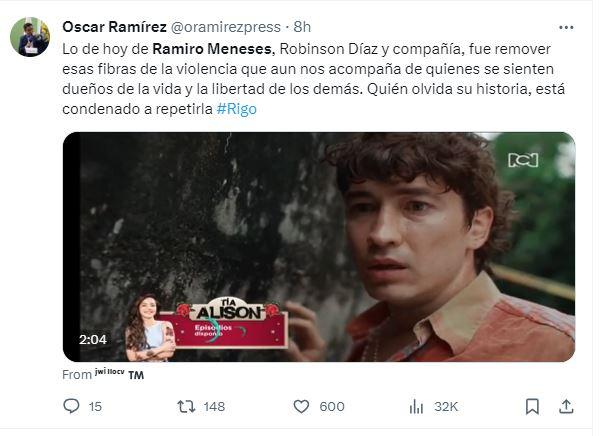The height and width of the screenshot is (436, 599).
Task: Click the 15 replies count
Action: (x=95, y=407)
